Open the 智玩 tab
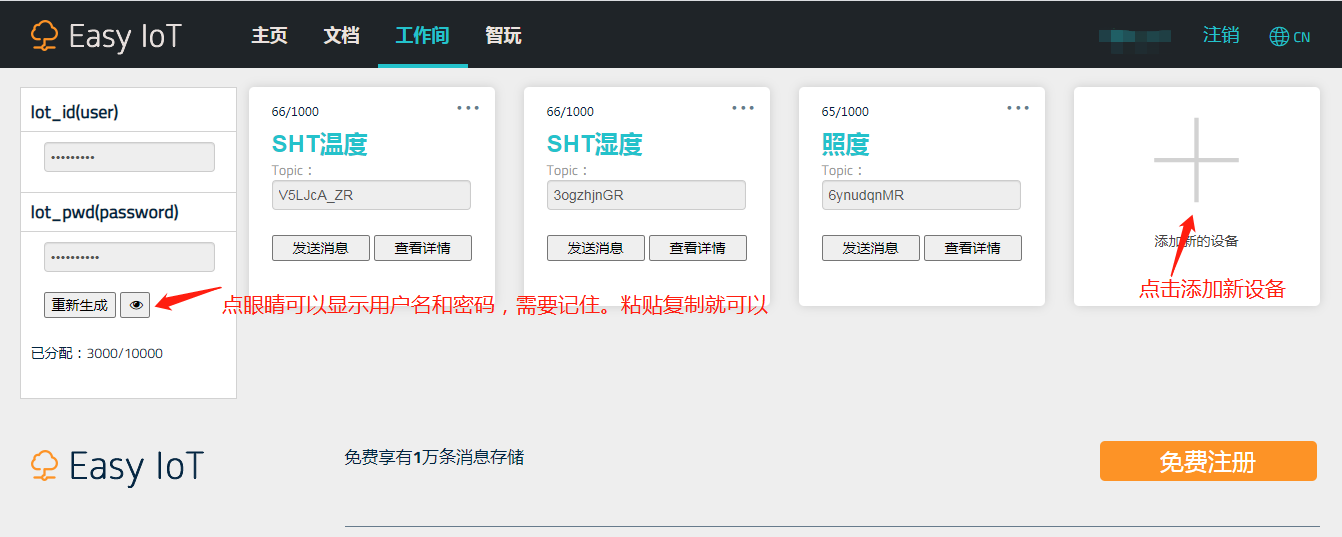 [x=503, y=36]
